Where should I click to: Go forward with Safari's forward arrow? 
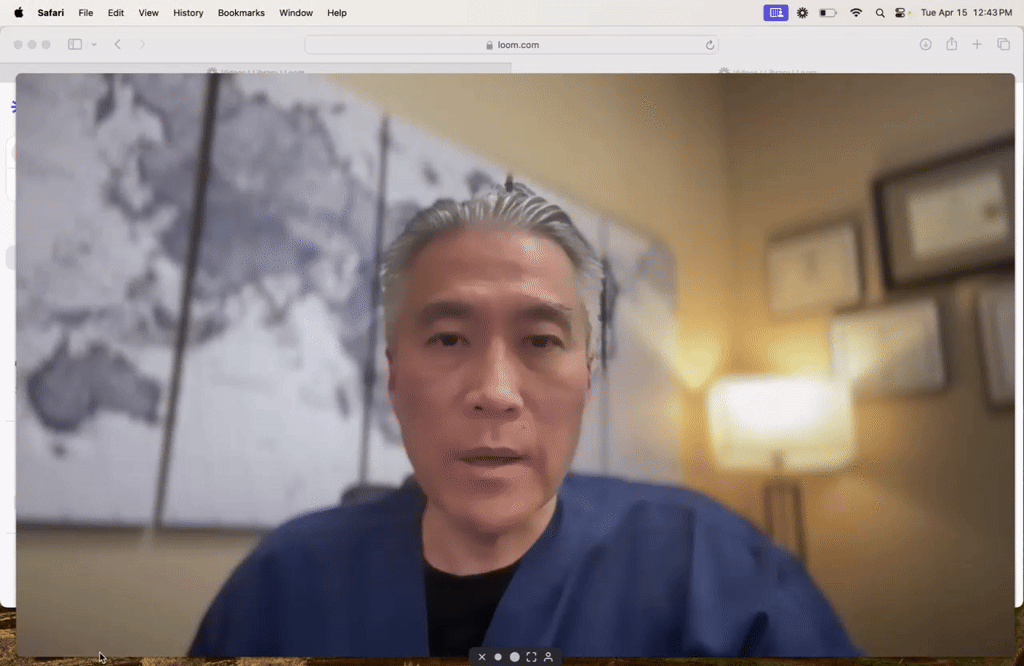tap(142, 44)
